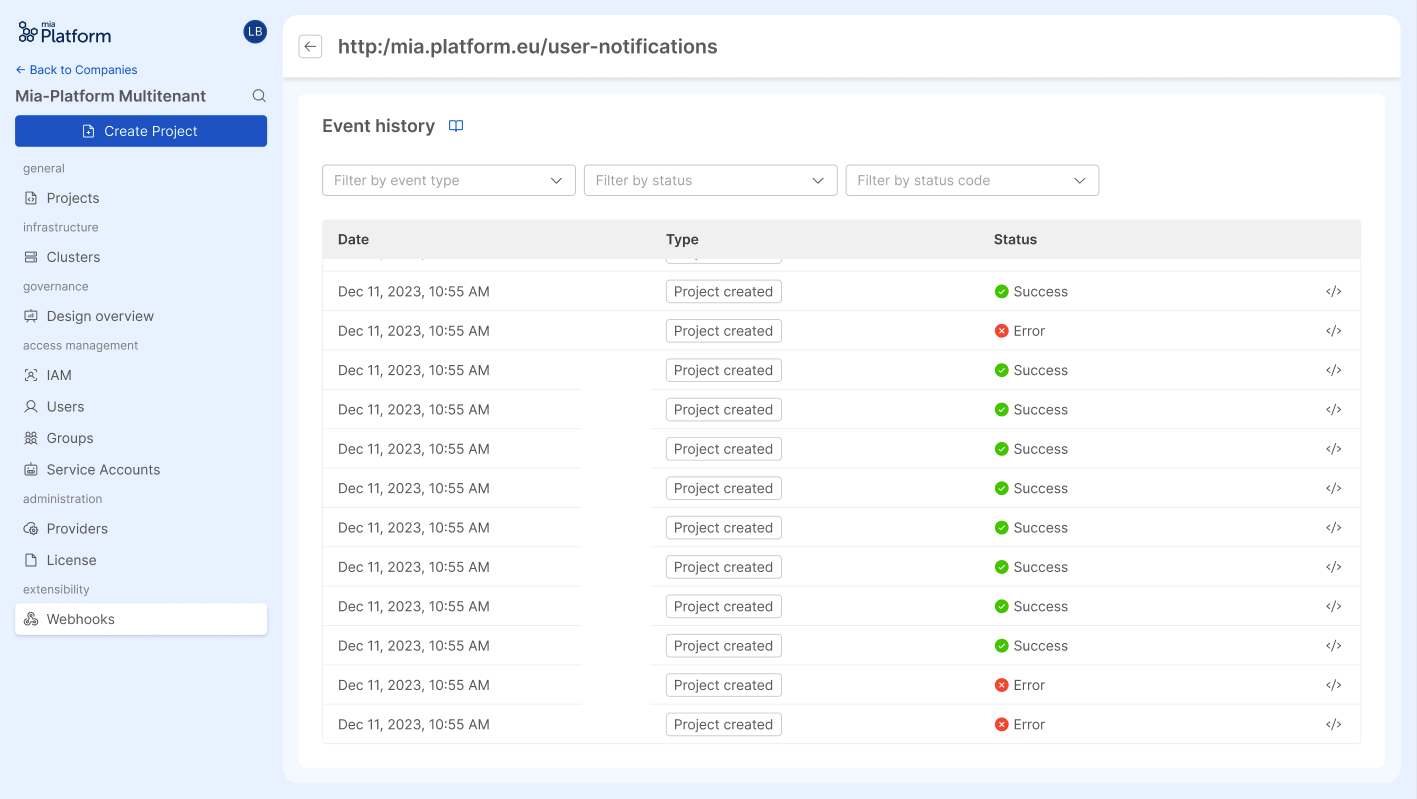1417x799 pixels.
Task: Click the LB avatar badge
Action: click(x=254, y=31)
